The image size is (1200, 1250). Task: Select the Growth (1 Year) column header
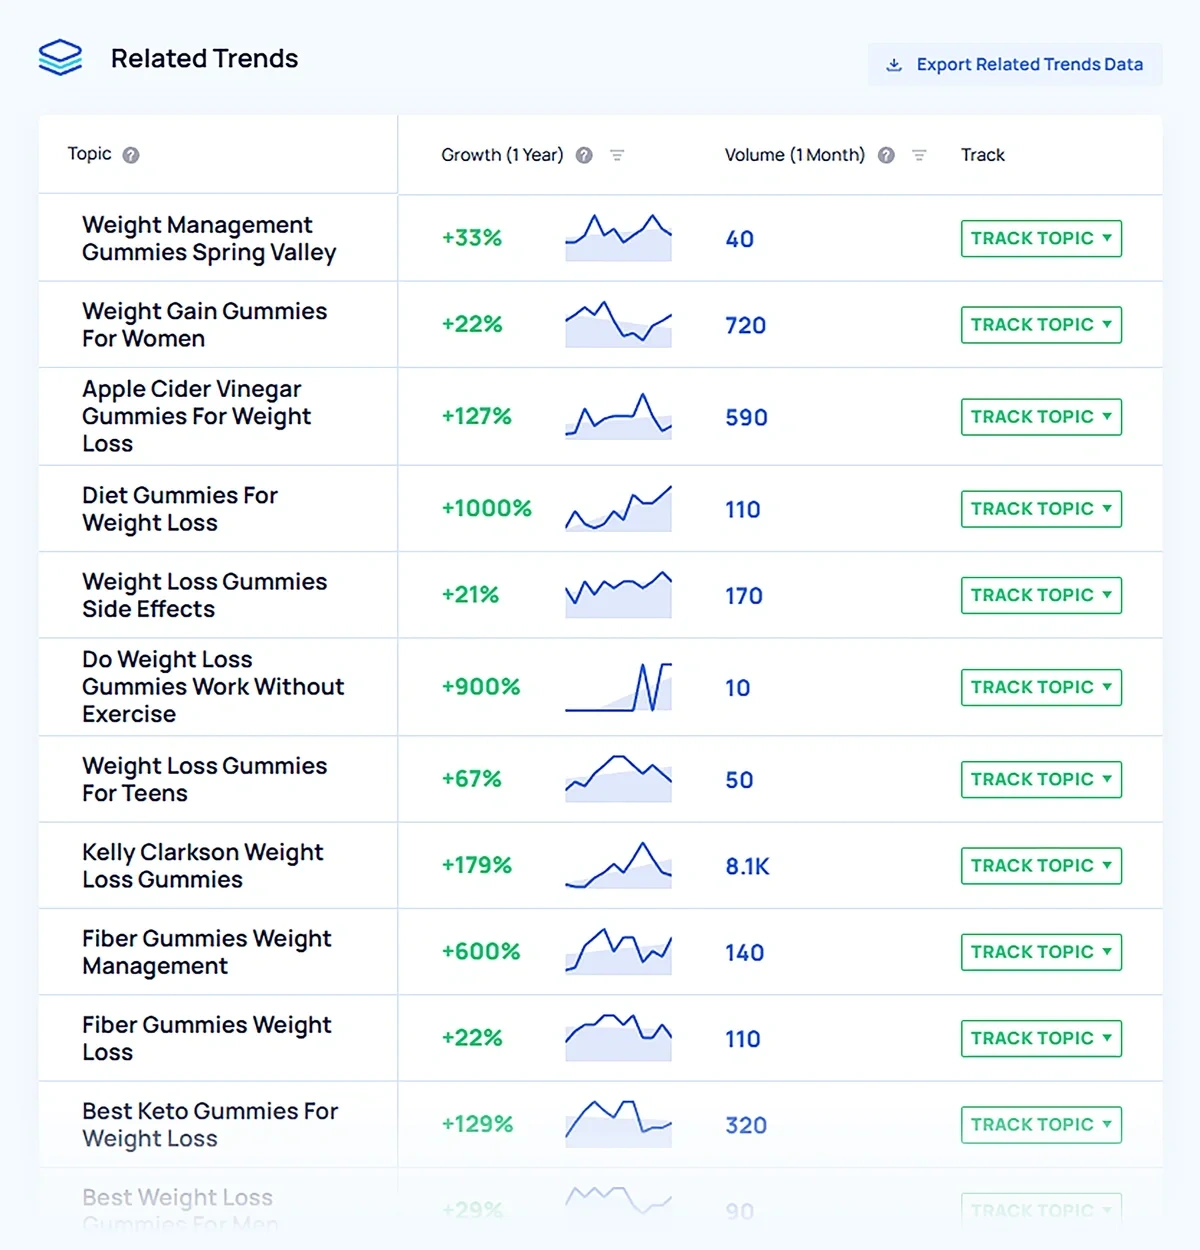[502, 155]
